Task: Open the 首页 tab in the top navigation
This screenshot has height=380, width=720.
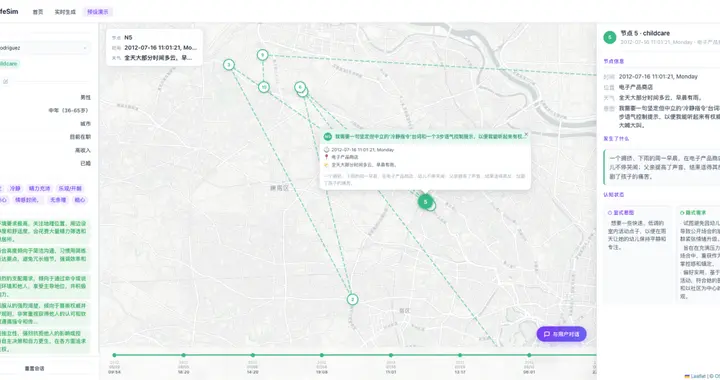Action: [38, 12]
